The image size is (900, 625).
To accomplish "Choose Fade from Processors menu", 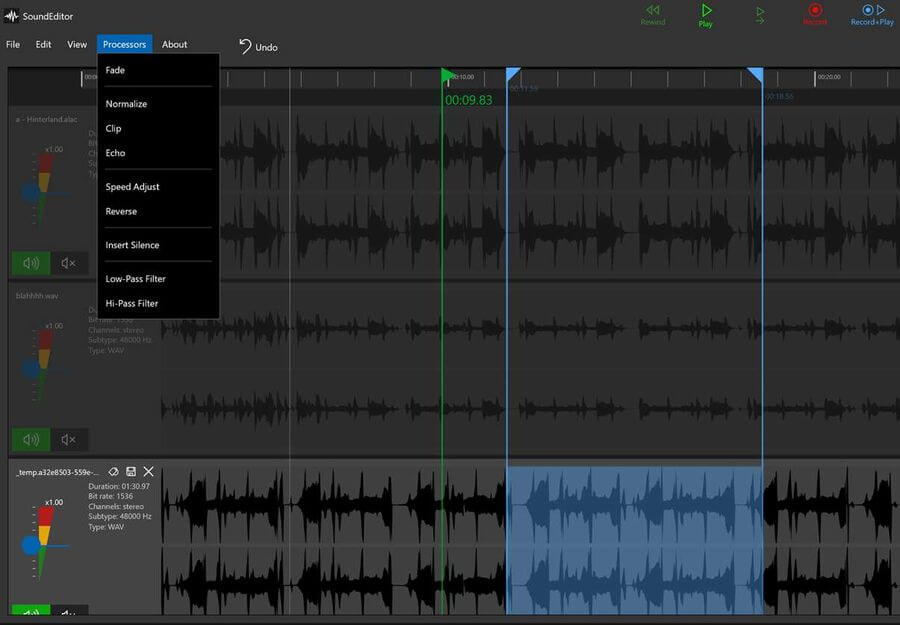I will [x=158, y=70].
